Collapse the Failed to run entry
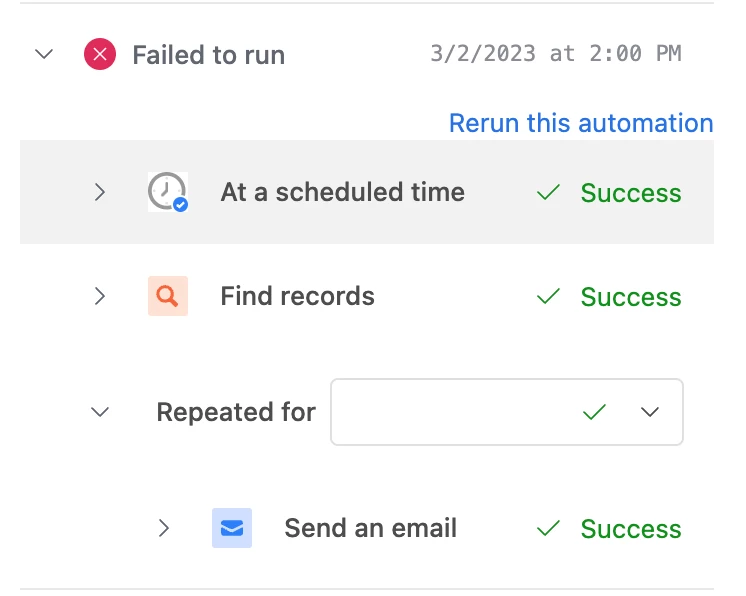The image size is (746, 596). pos(43,55)
